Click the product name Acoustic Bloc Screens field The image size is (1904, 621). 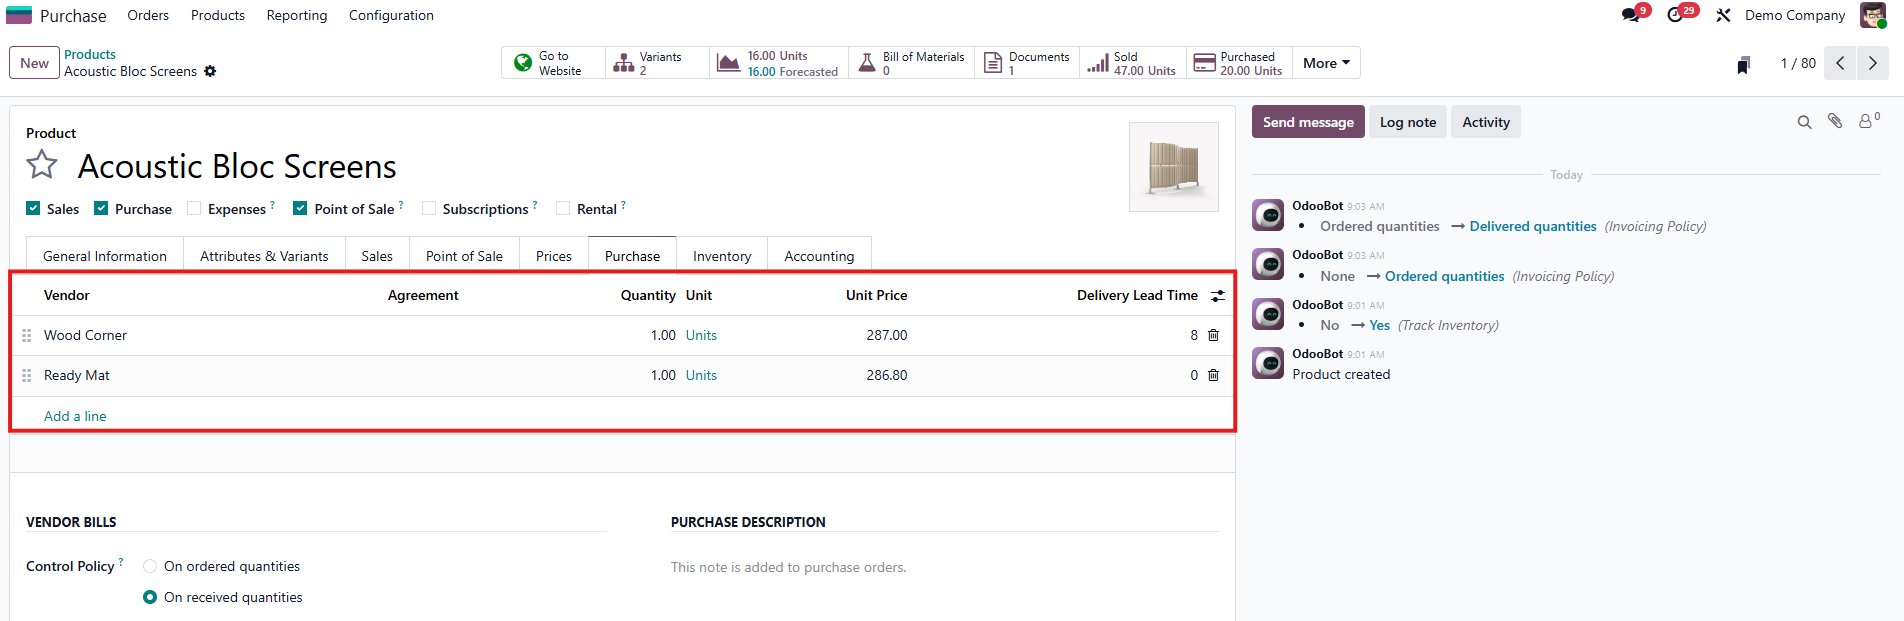click(x=237, y=166)
